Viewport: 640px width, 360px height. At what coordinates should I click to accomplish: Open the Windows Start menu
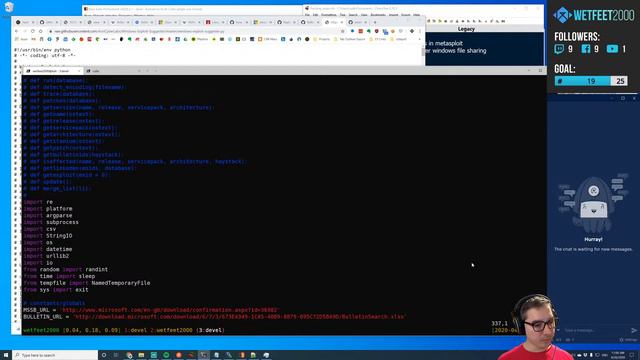[x=6, y=355]
